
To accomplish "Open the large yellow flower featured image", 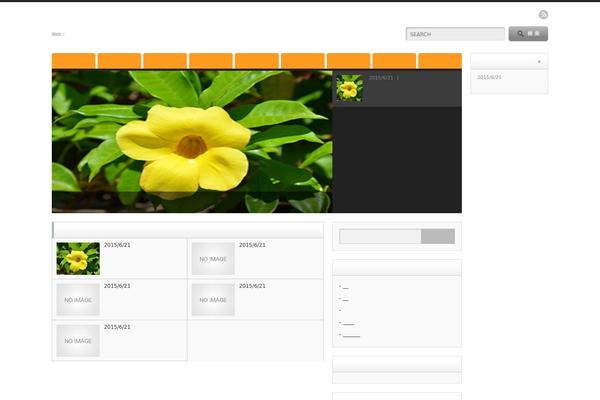I will pyautogui.click(x=192, y=141).
